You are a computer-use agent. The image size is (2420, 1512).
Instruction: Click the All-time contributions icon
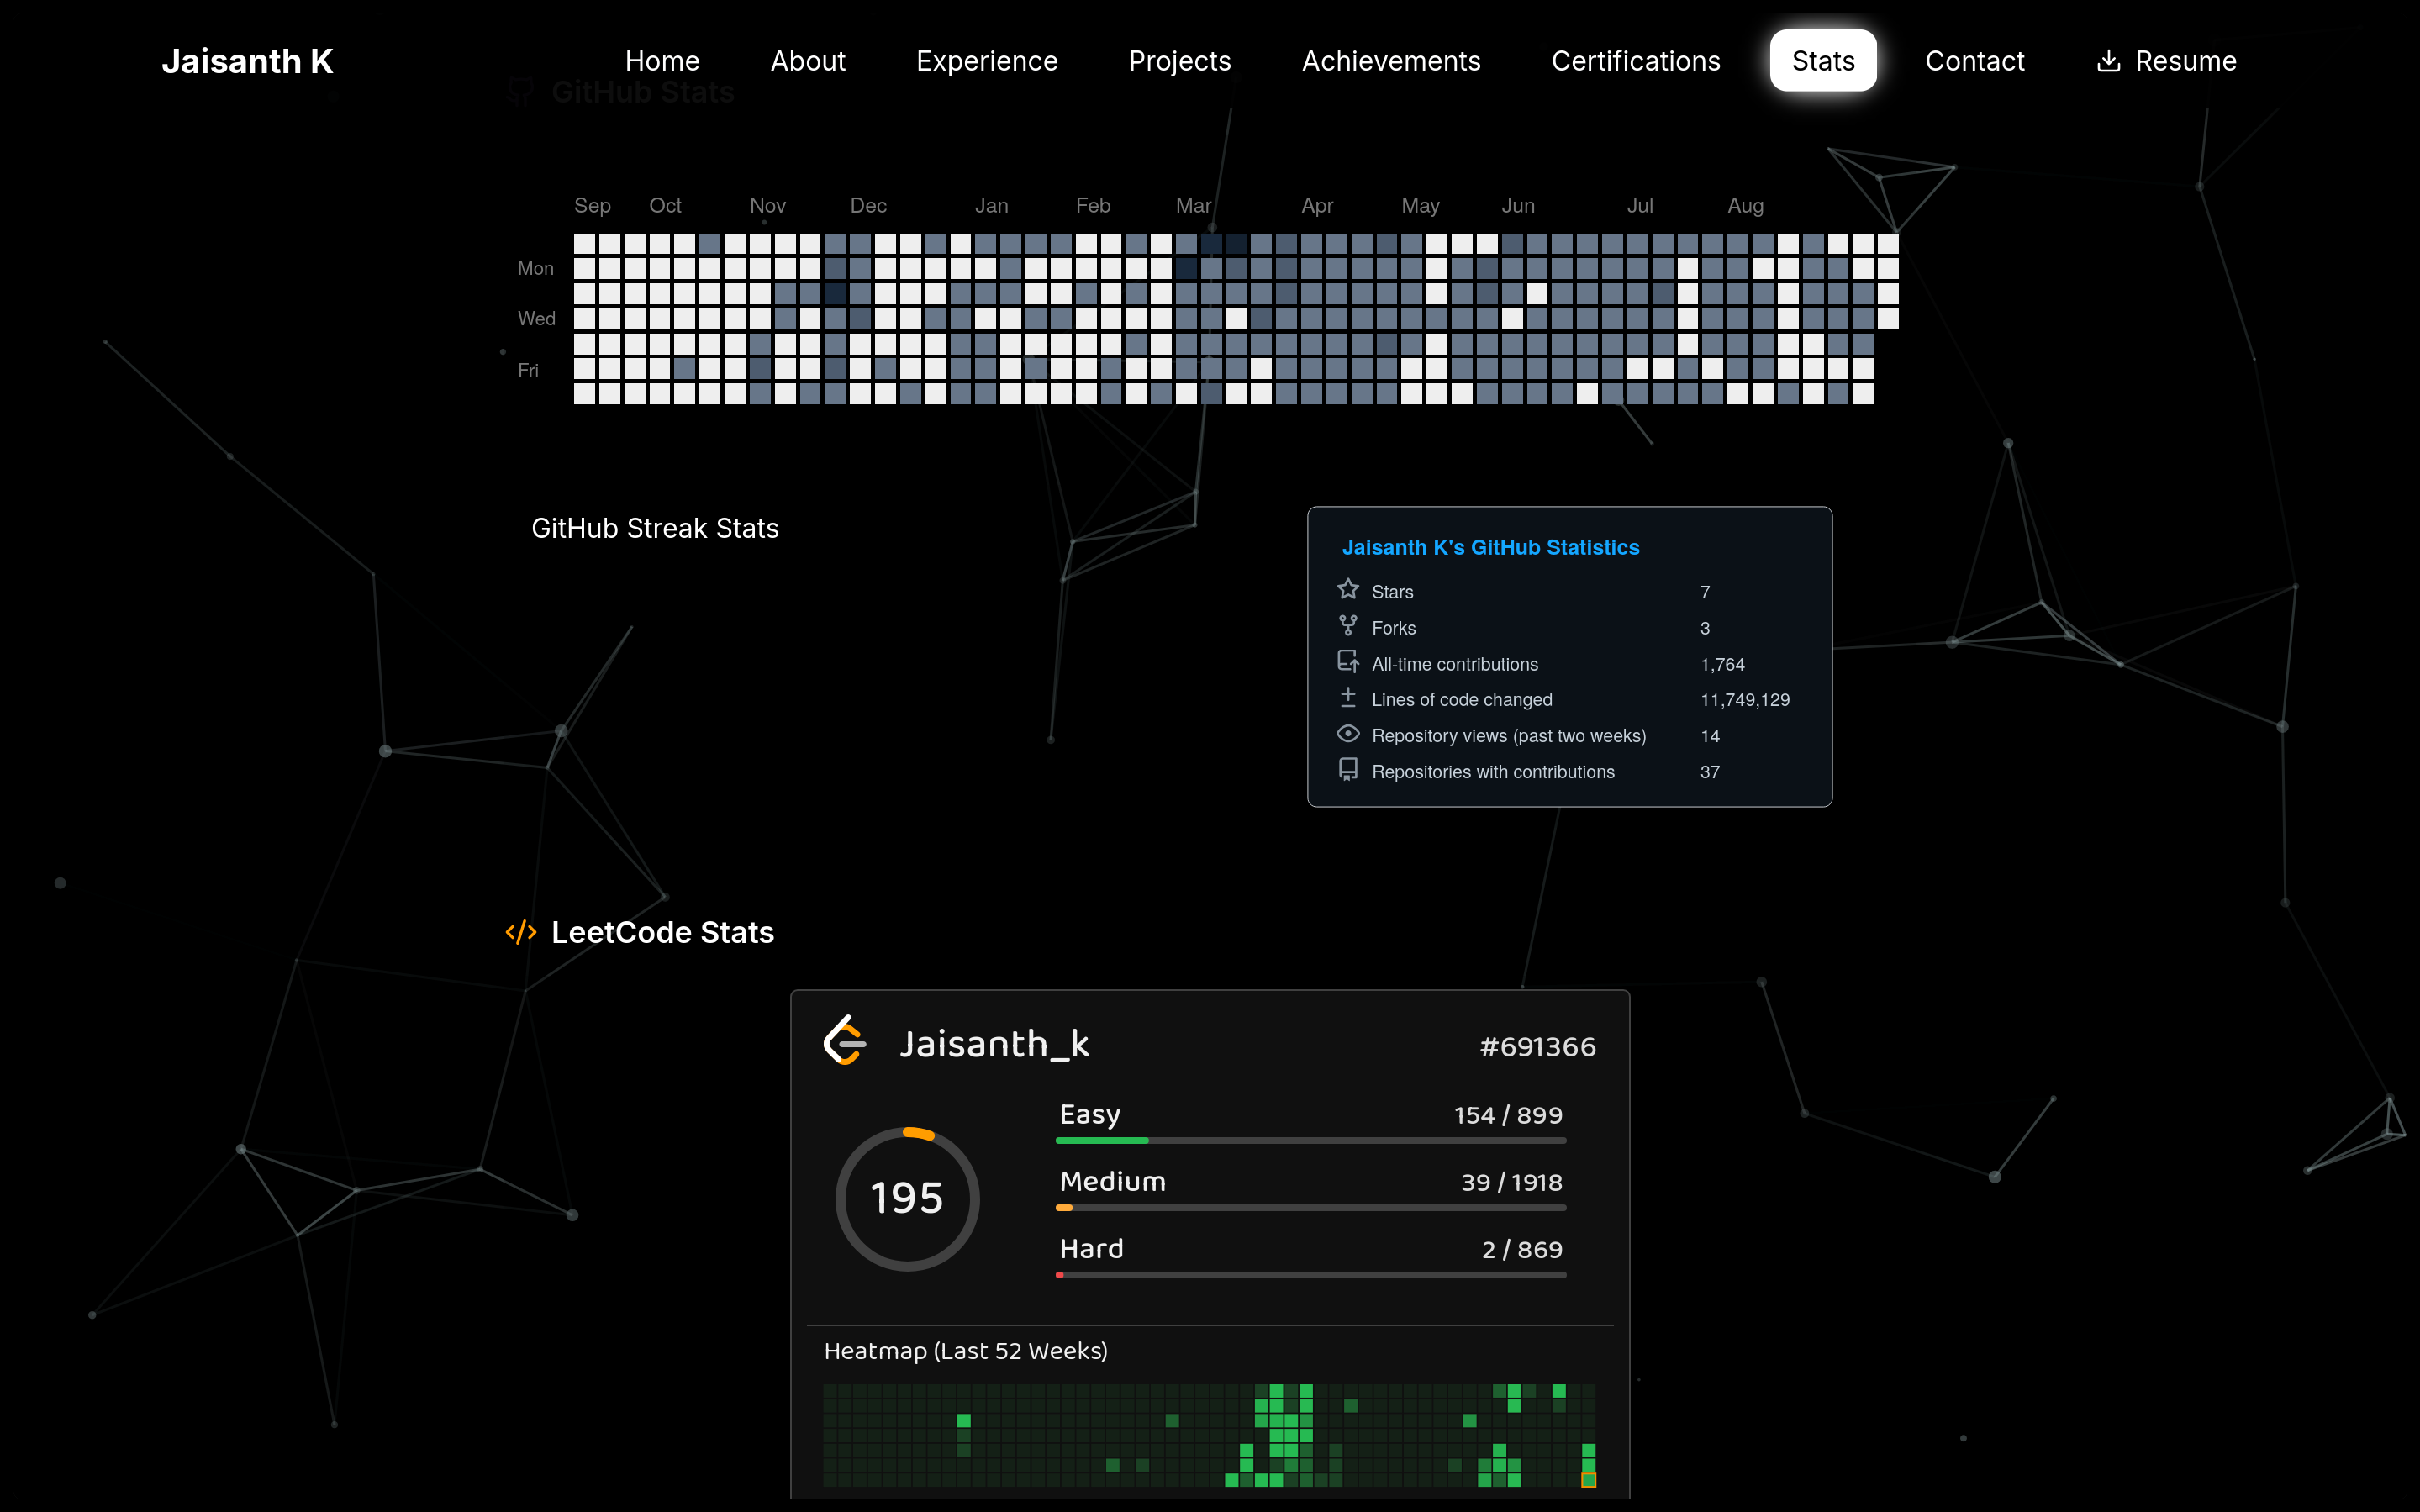tap(1348, 662)
